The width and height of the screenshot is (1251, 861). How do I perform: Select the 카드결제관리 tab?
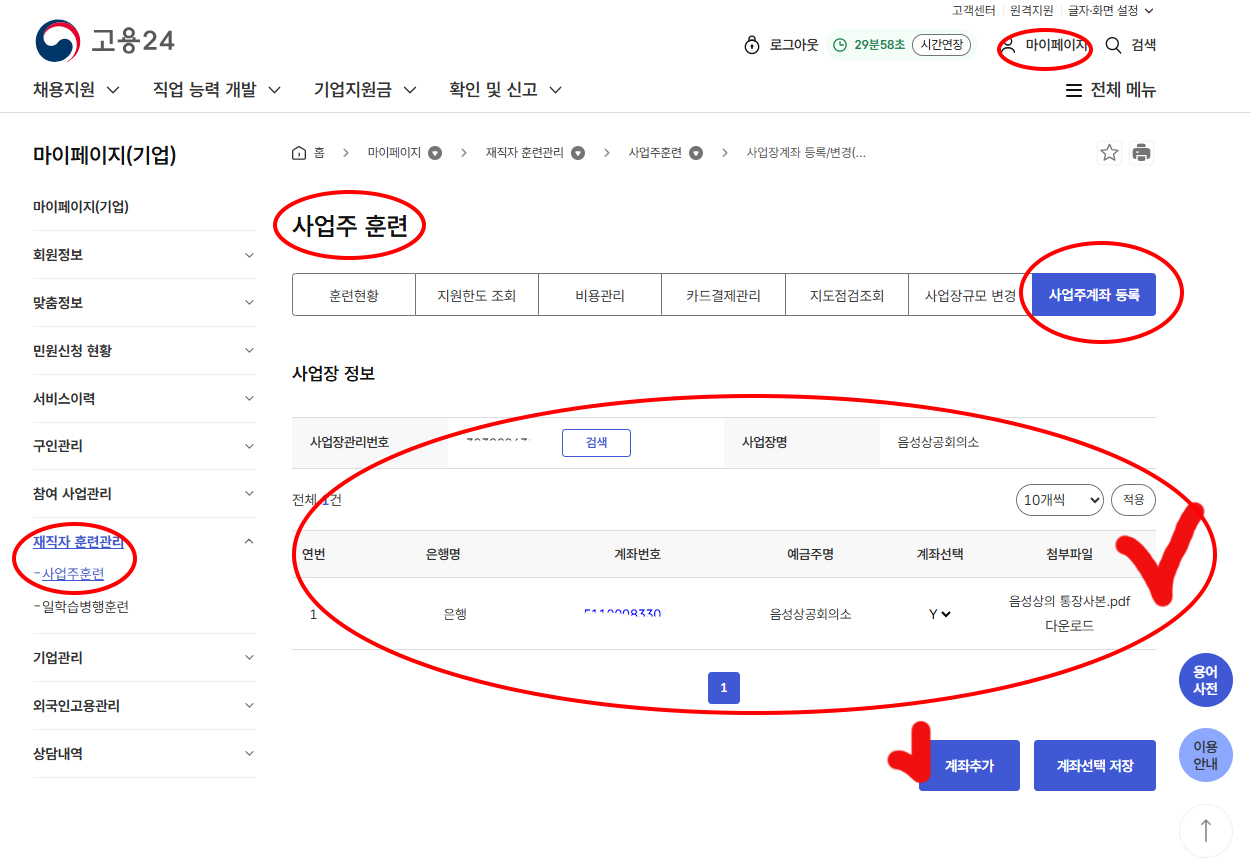[723, 295]
